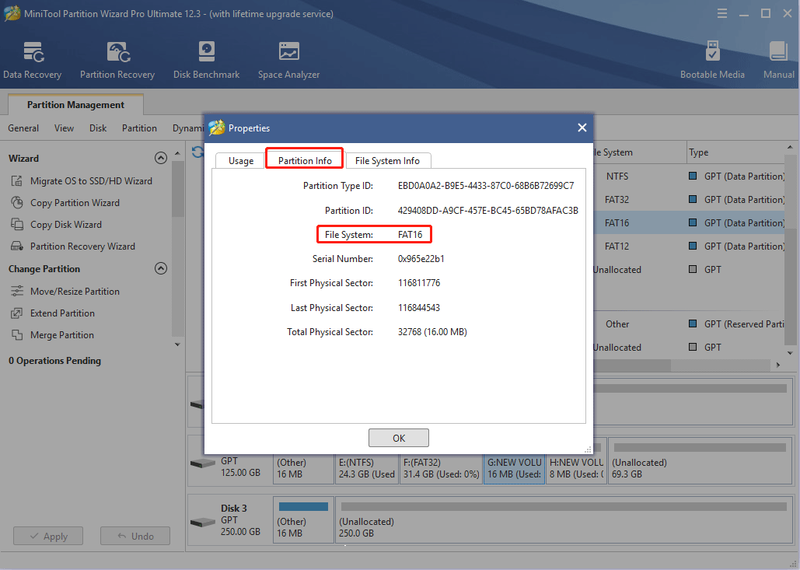
Task: Switch to the File System Info tab
Action: point(388,161)
